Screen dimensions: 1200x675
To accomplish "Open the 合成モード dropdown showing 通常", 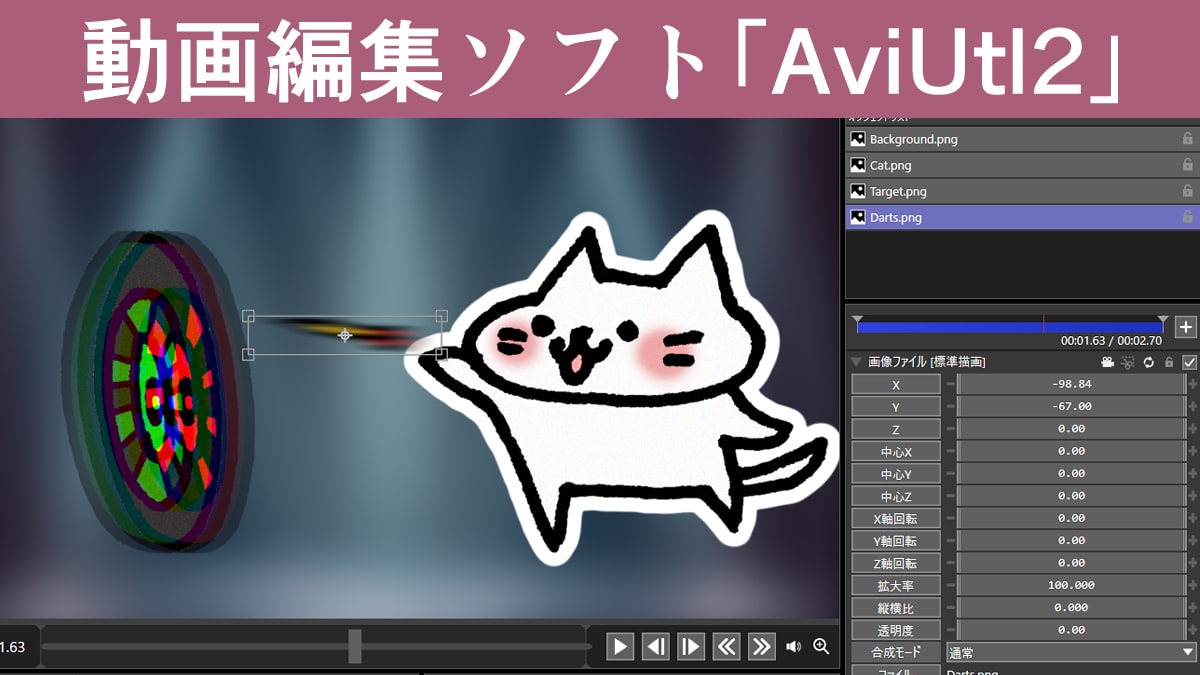I will pyautogui.click(x=1072, y=653).
